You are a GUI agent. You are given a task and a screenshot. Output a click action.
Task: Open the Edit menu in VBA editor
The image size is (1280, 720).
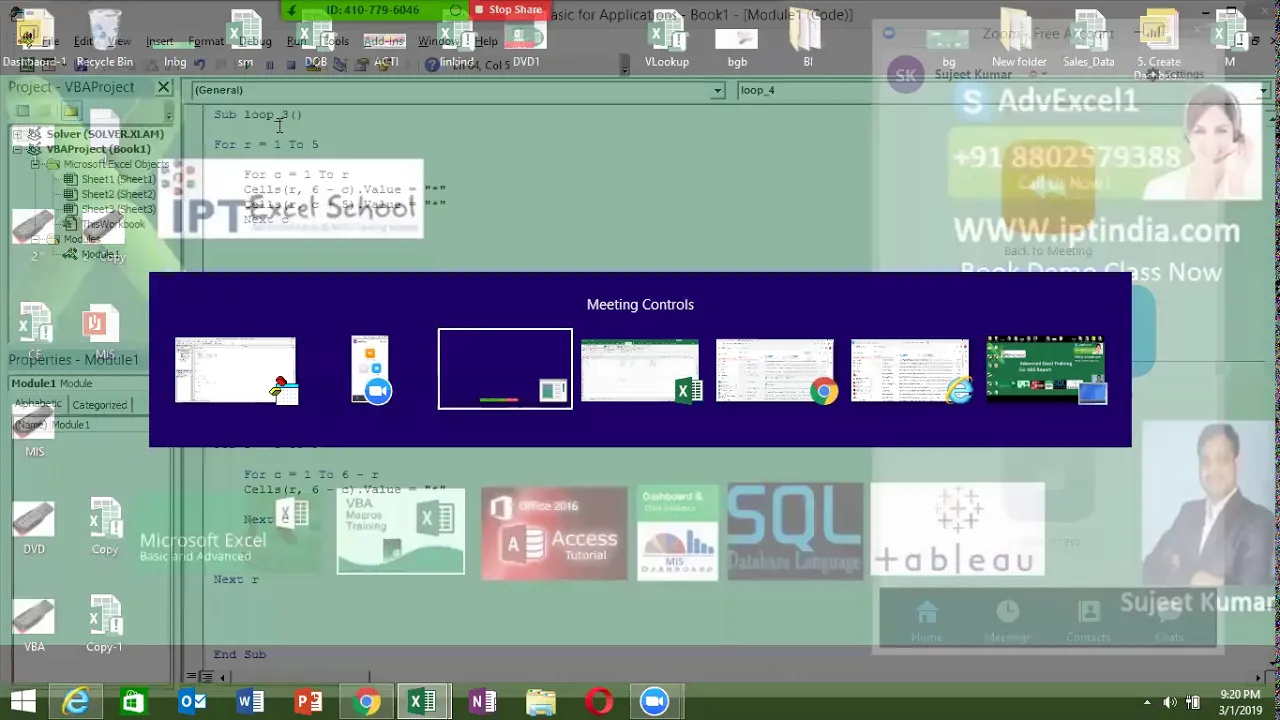pos(83,42)
